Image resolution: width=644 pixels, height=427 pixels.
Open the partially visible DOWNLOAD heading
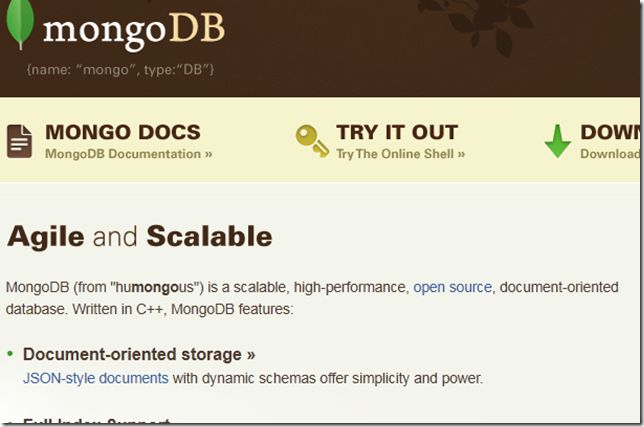[610, 132]
